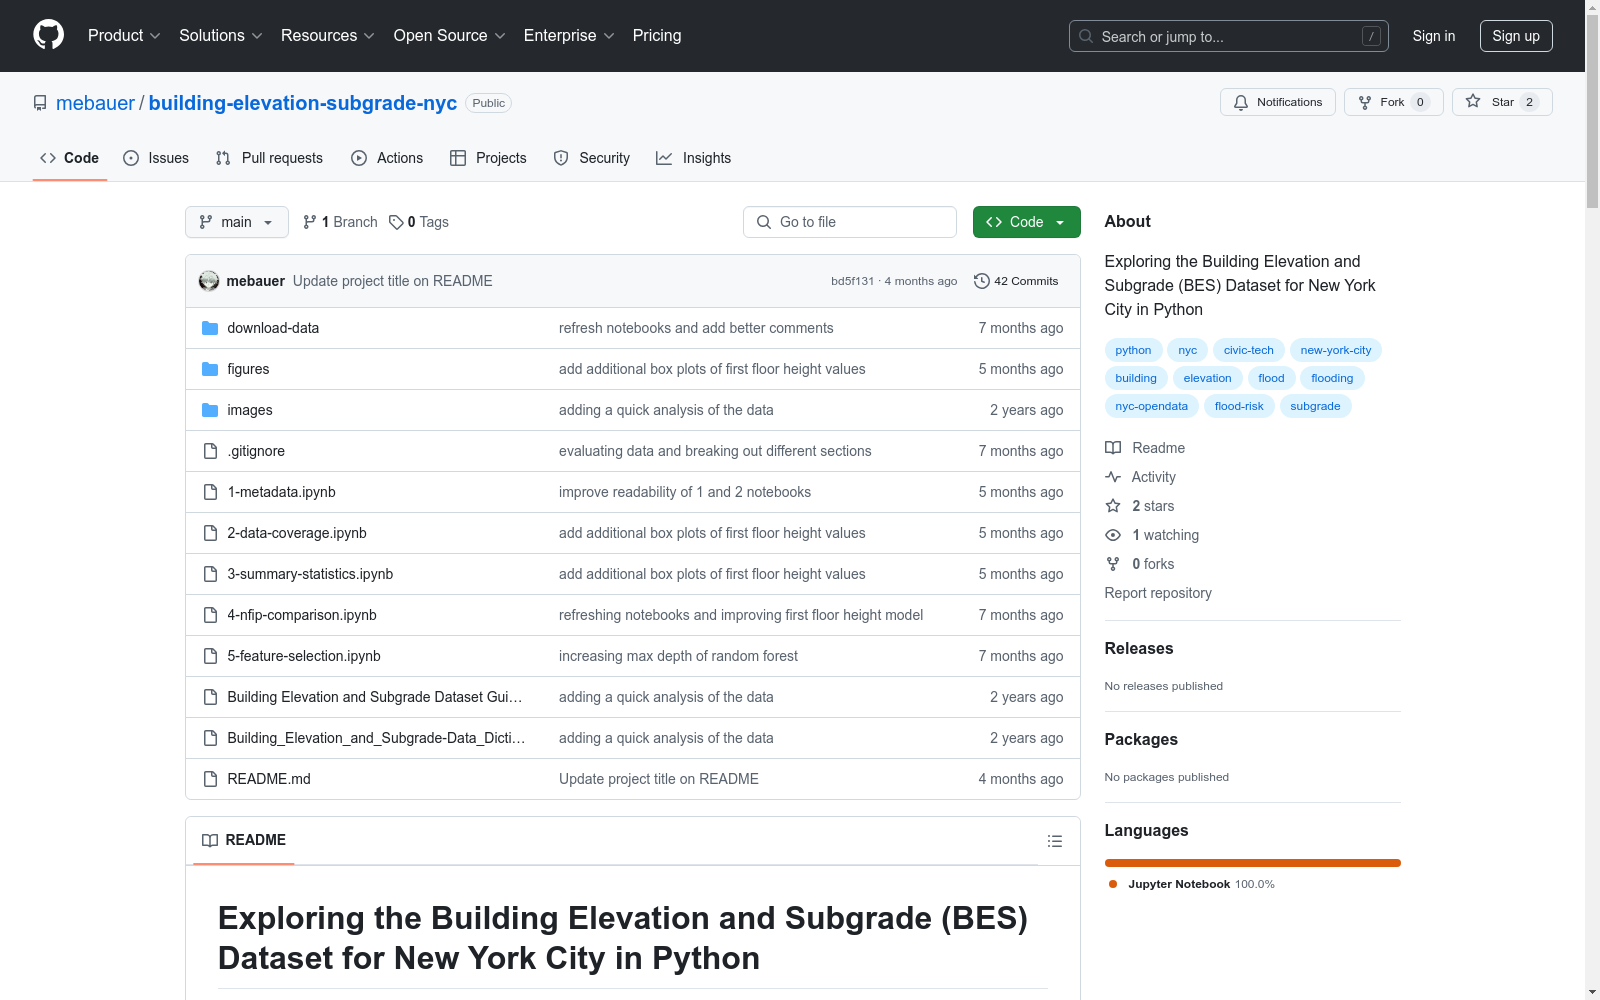Click the book icon beside Readme
The width and height of the screenshot is (1600, 1000).
(1113, 448)
